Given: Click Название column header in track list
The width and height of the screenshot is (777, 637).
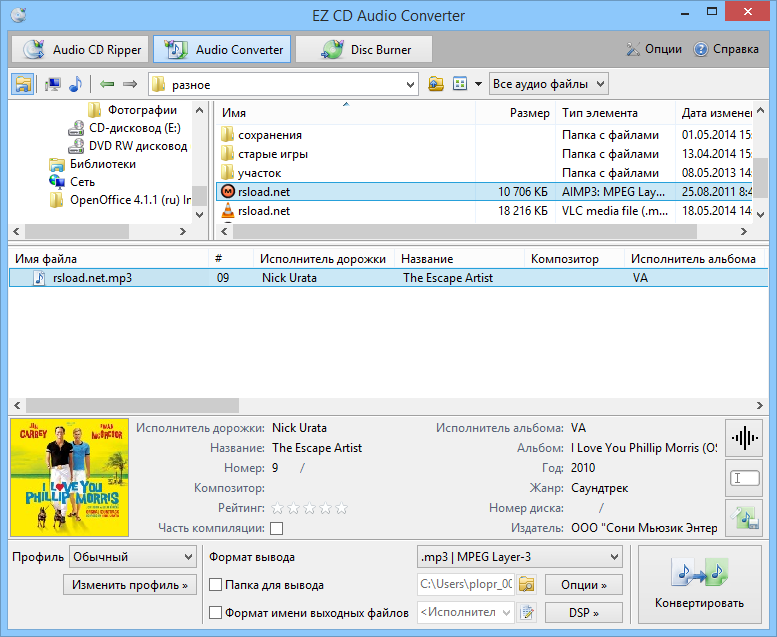Looking at the screenshot, I should (458, 259).
